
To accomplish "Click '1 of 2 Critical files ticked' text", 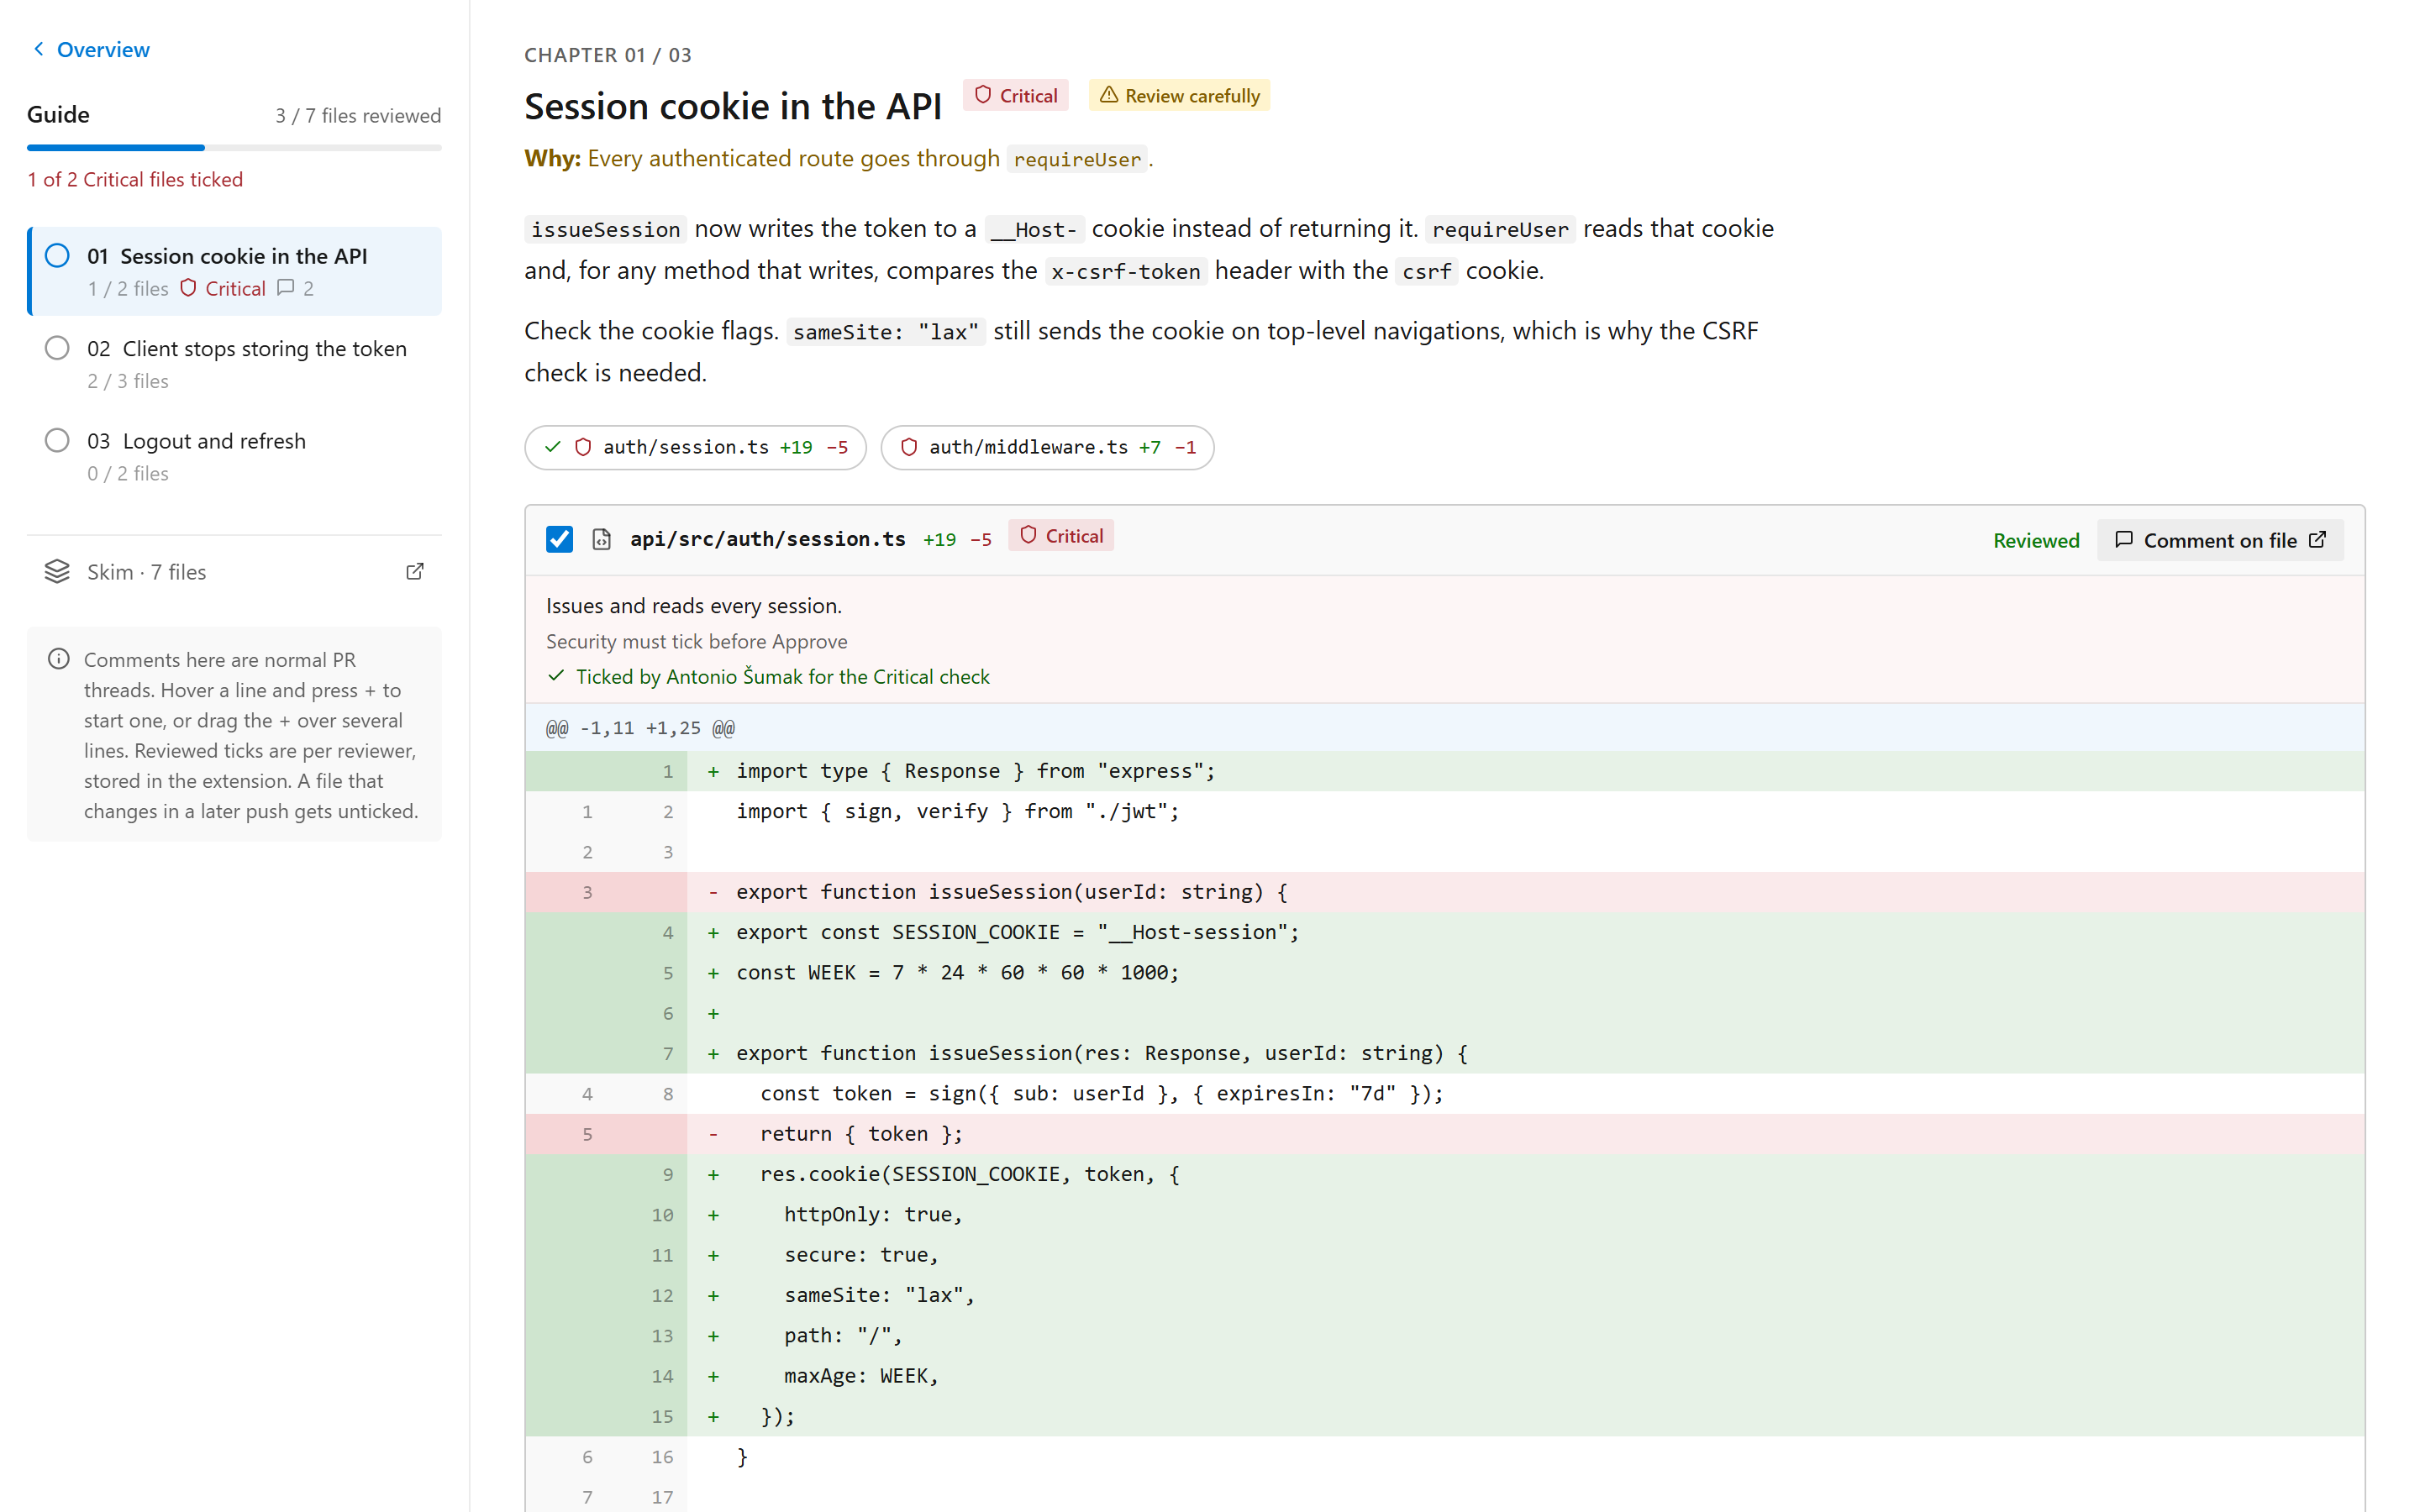I will (x=135, y=179).
